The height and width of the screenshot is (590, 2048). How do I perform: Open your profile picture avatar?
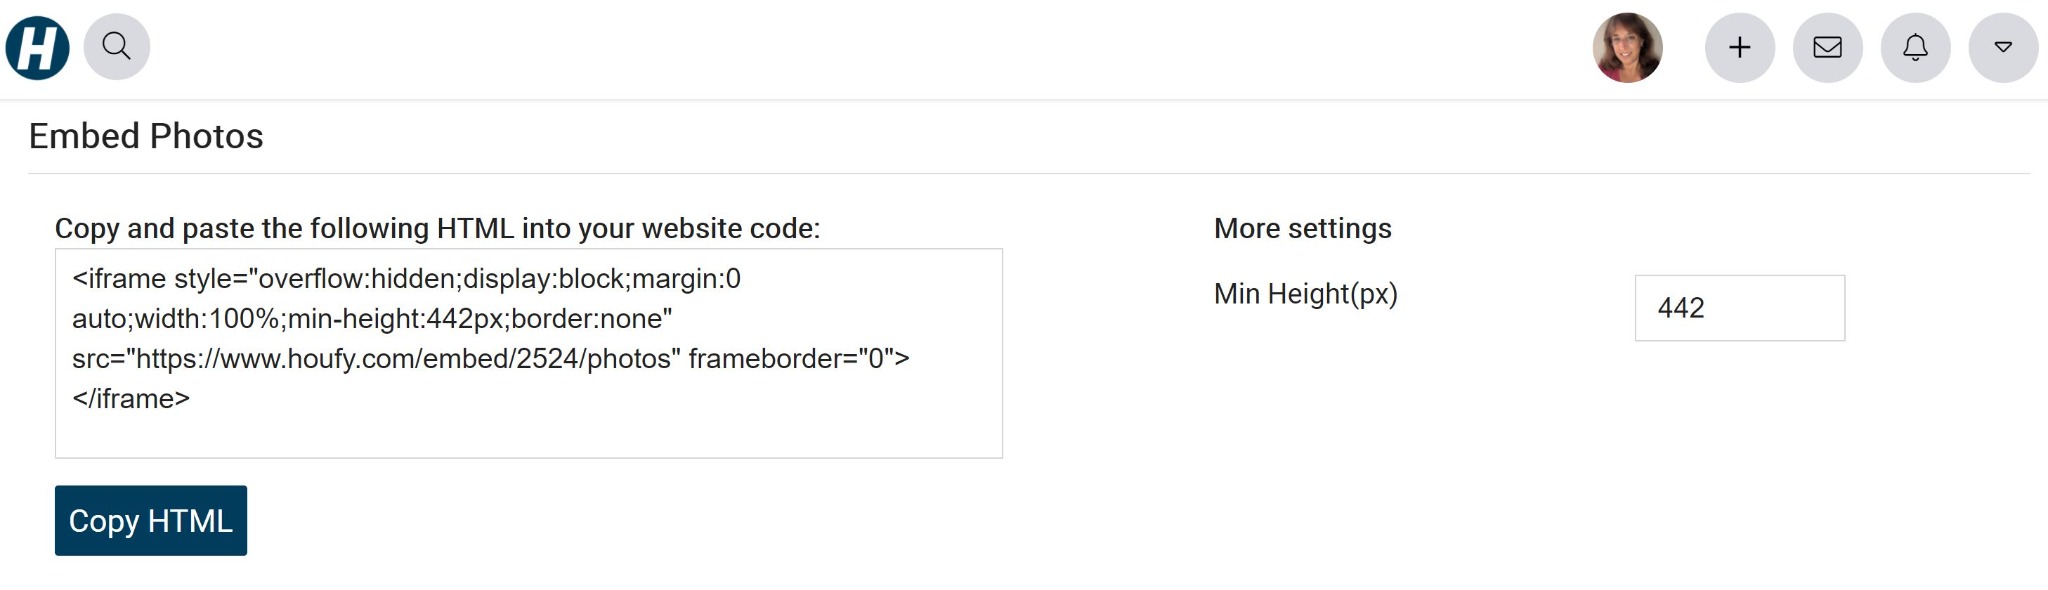[x=1628, y=46]
